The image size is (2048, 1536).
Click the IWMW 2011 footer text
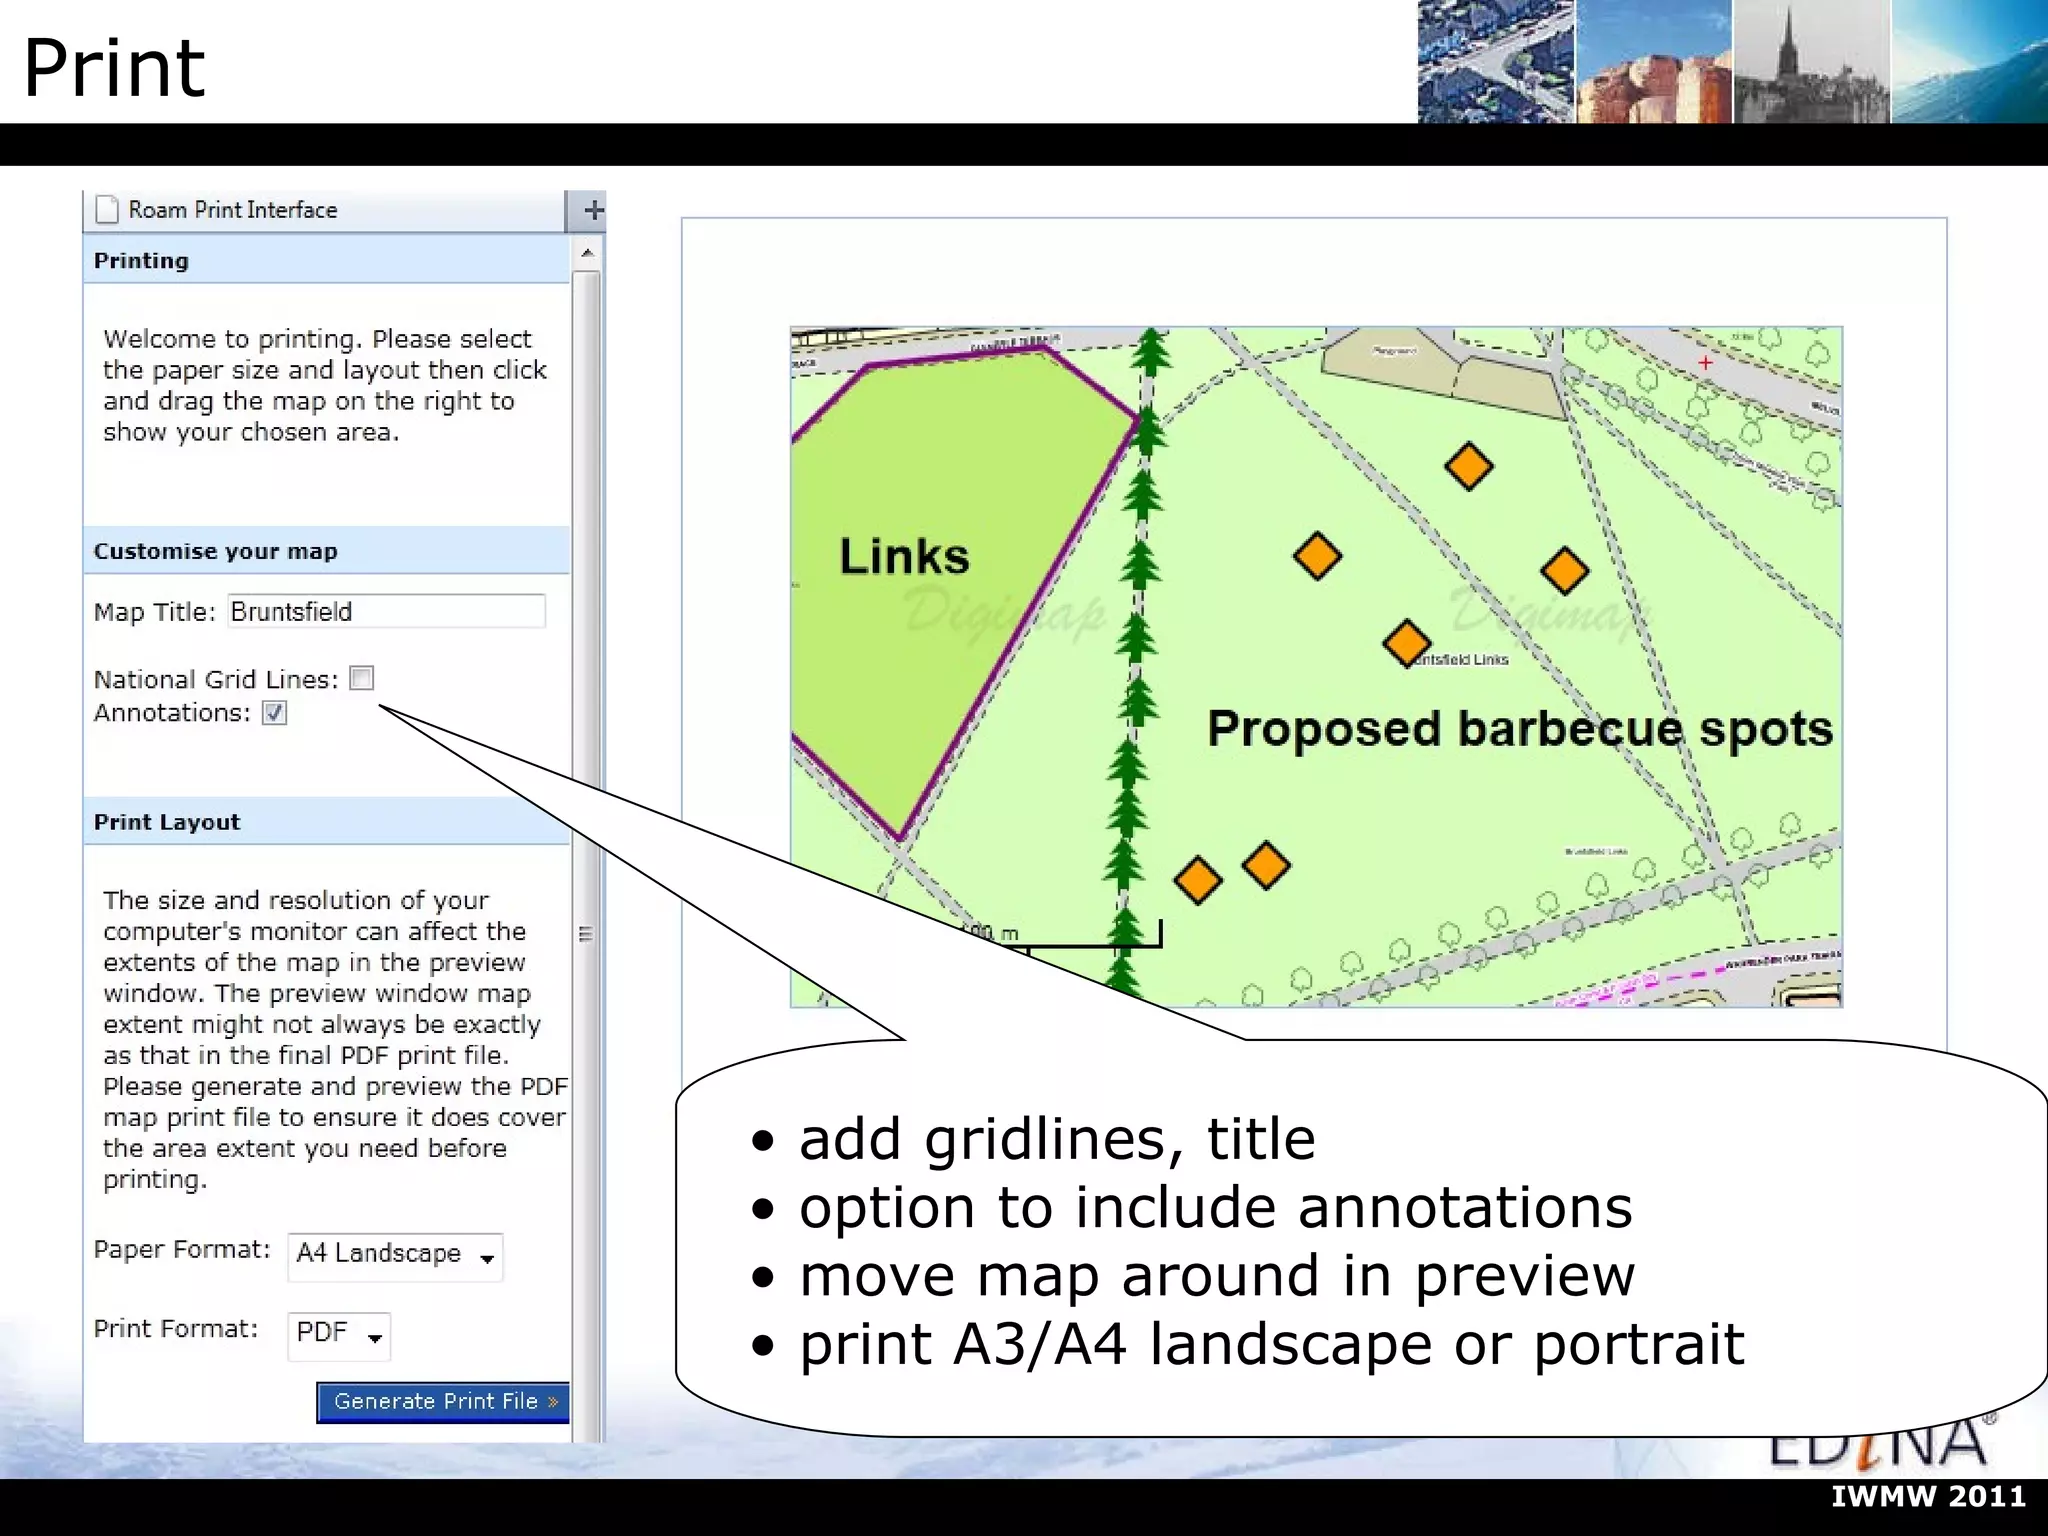1929,1496
